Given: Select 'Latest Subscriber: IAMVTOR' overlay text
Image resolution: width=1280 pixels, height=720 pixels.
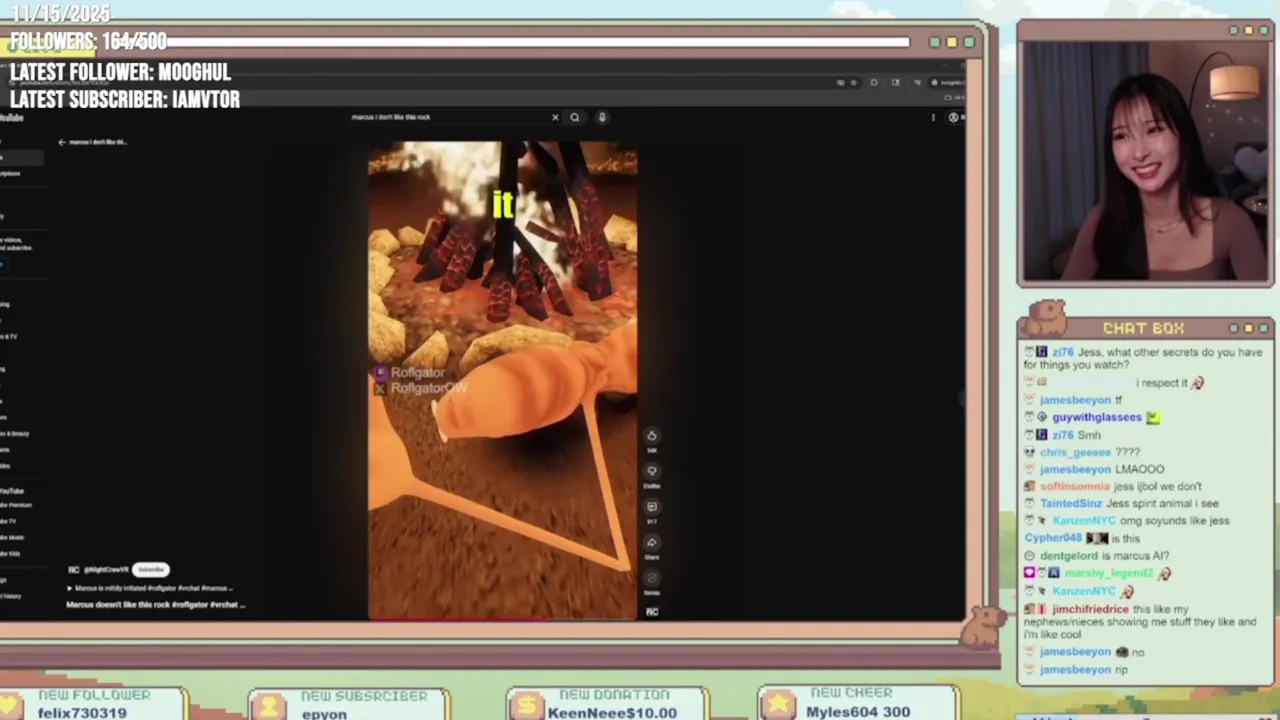Looking at the screenshot, I should coord(125,99).
